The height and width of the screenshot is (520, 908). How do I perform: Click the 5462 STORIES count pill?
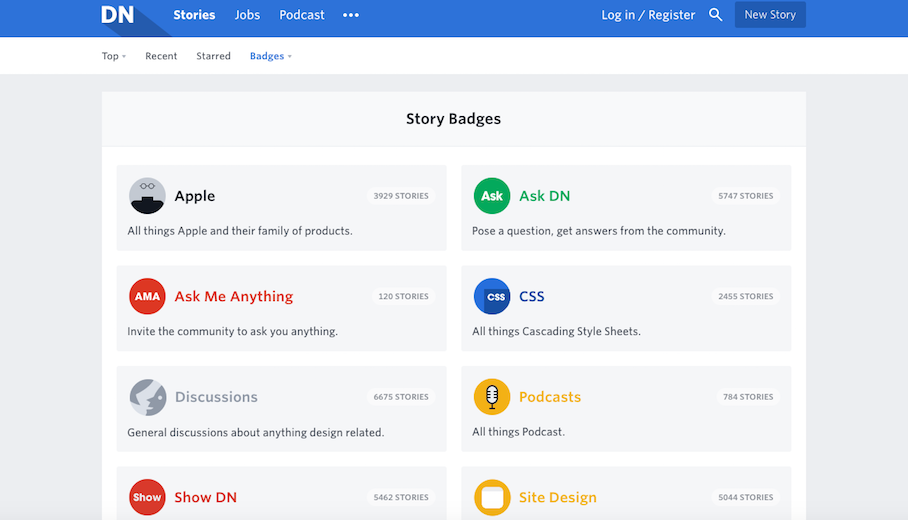(401, 497)
